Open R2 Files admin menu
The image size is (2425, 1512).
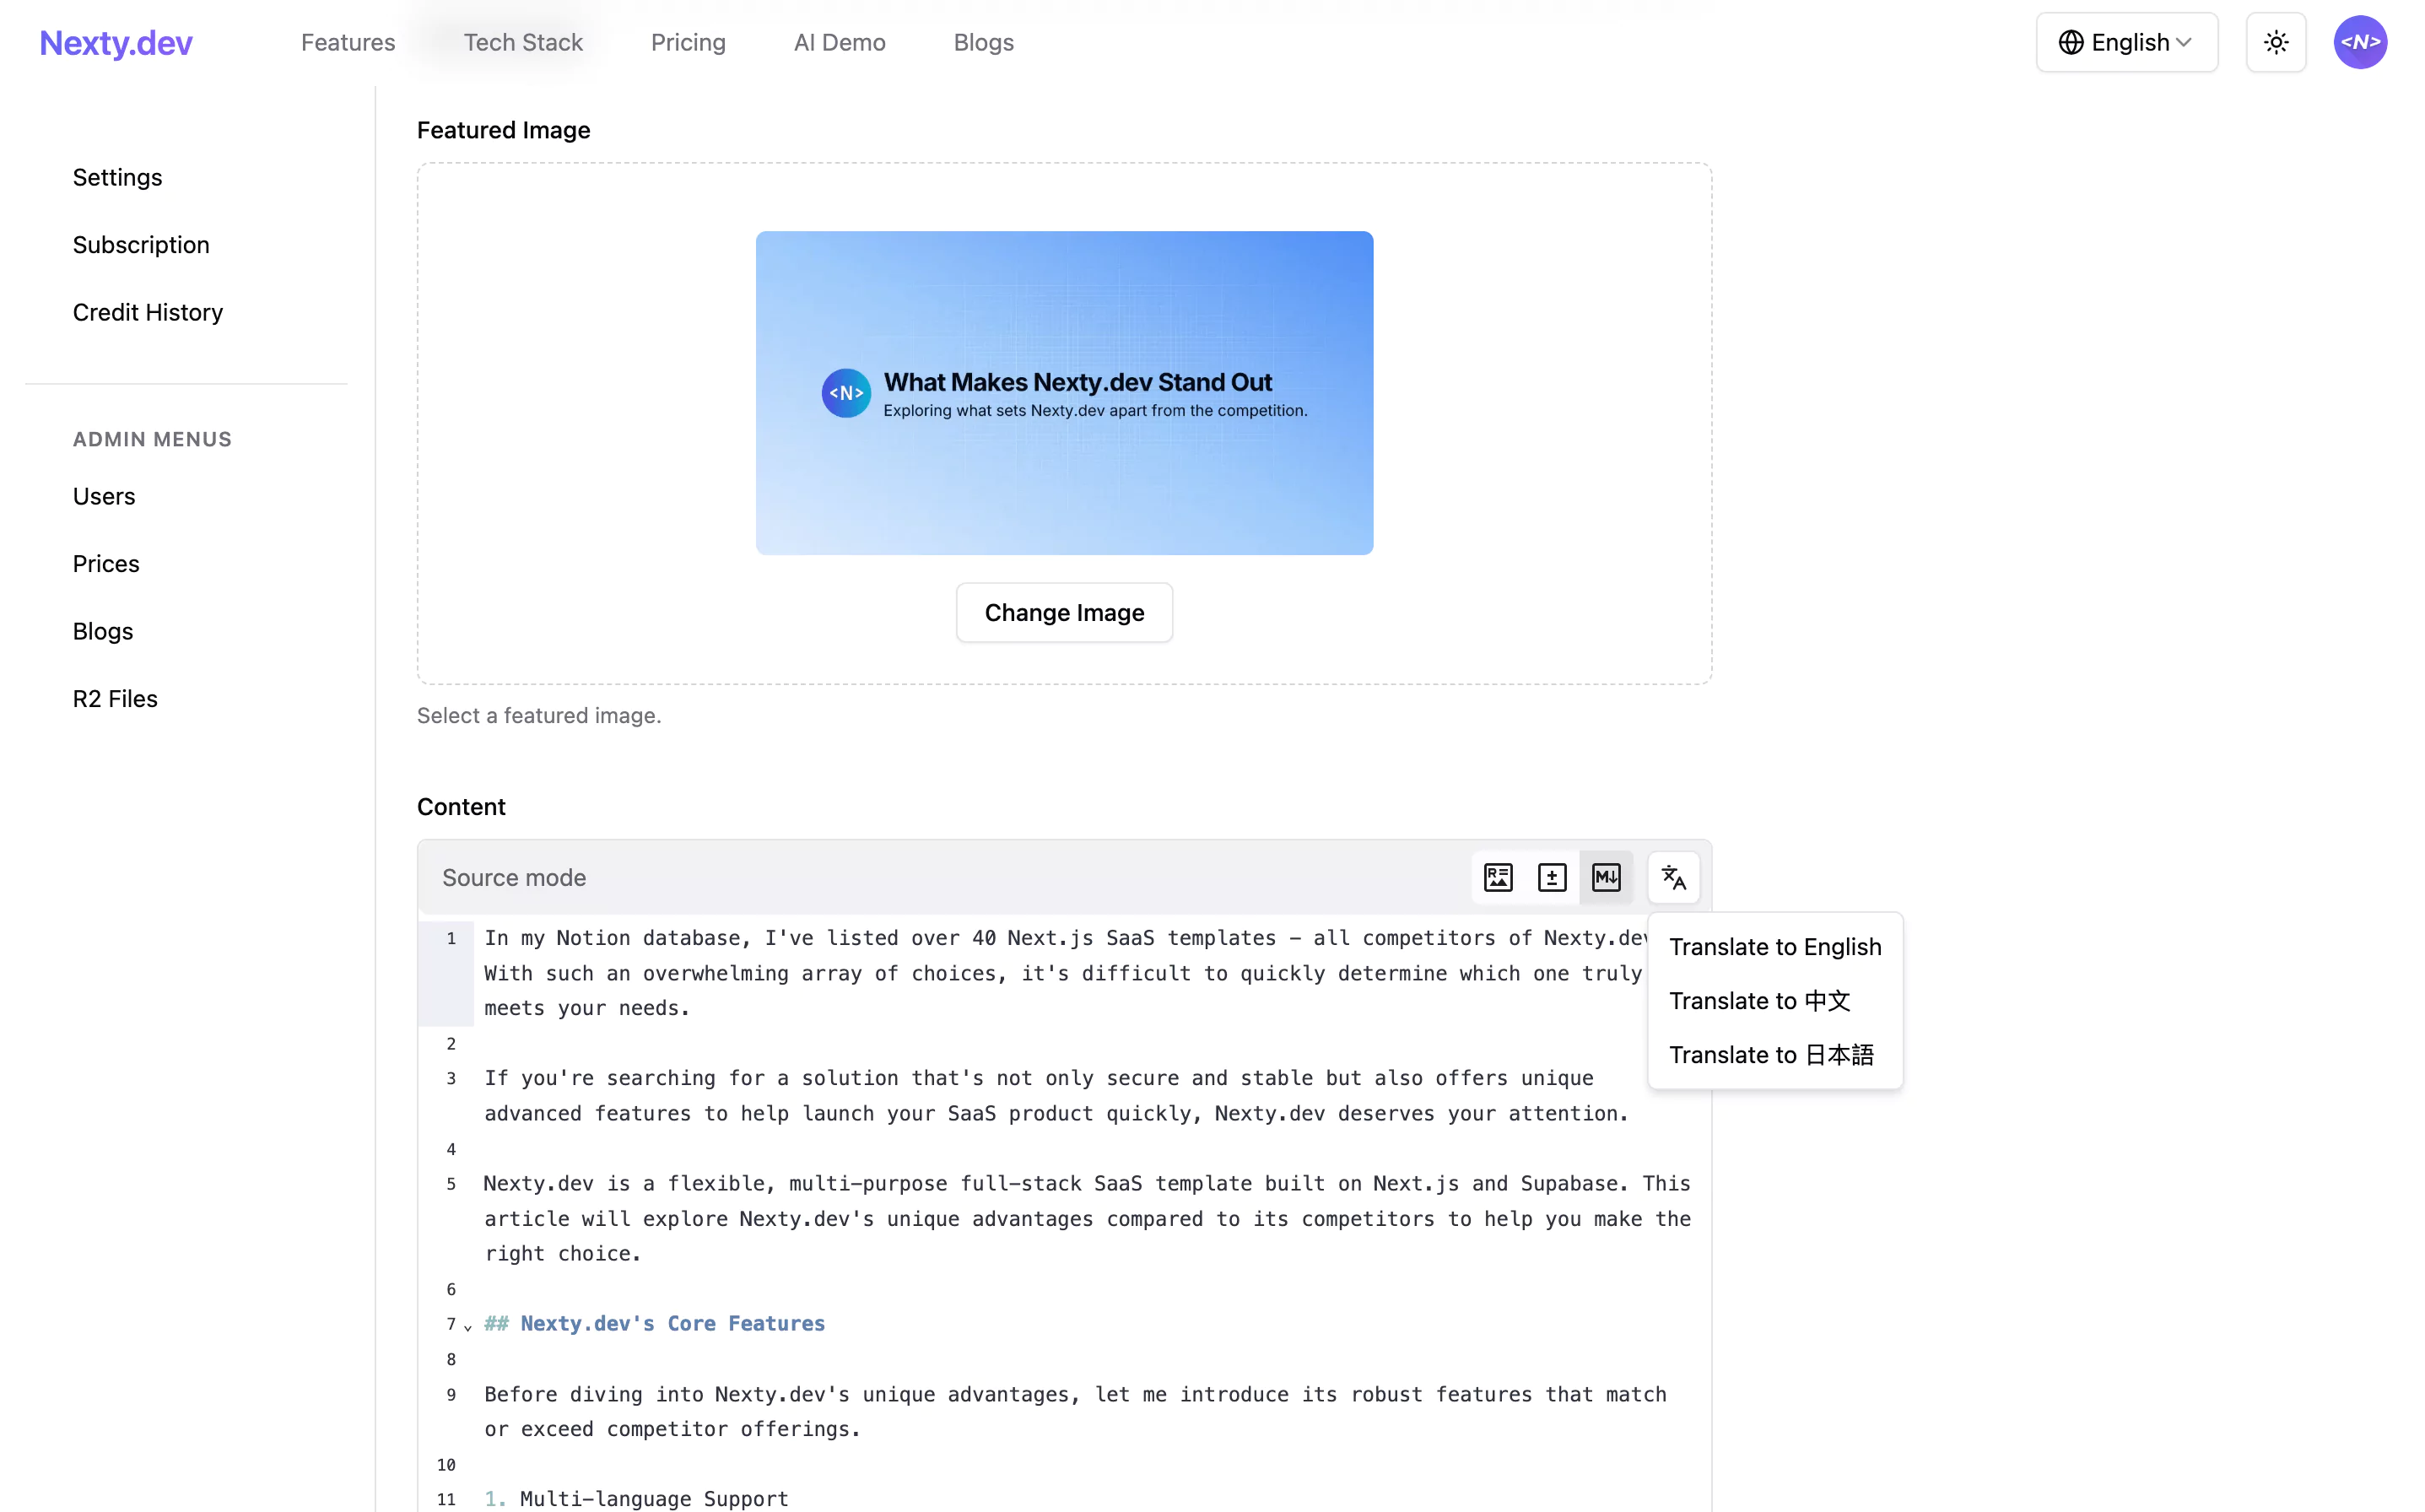tap(115, 699)
